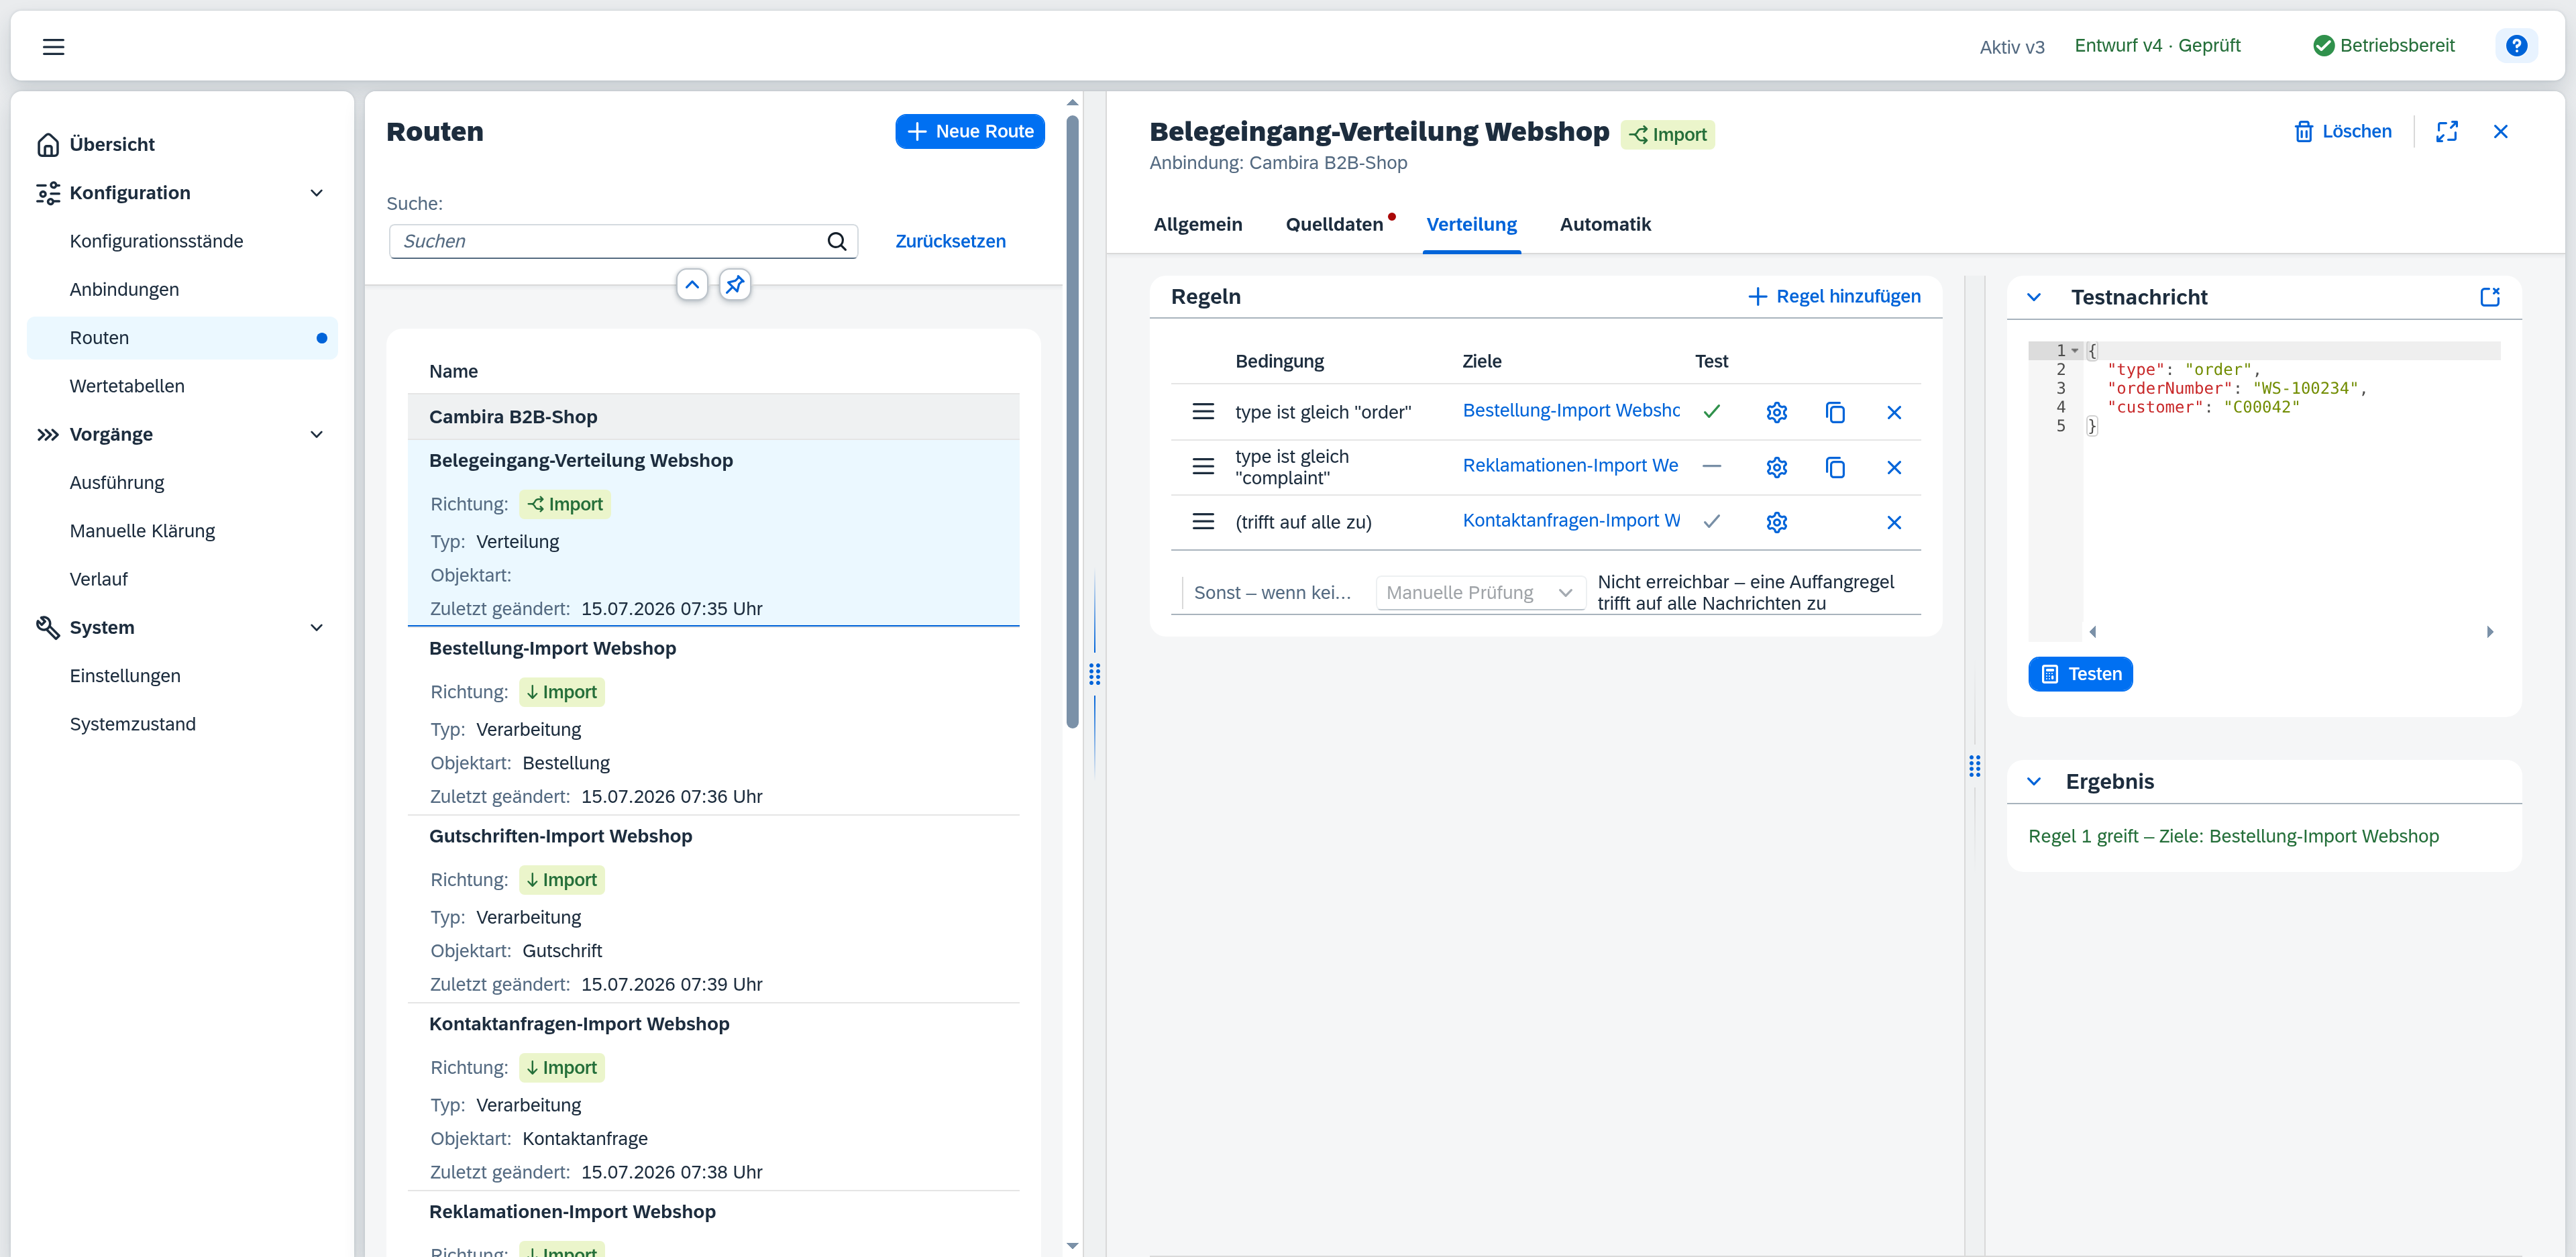Click the Betriebsbereit status indicator
The height and width of the screenshot is (1257, 2576).
pos(2384,46)
